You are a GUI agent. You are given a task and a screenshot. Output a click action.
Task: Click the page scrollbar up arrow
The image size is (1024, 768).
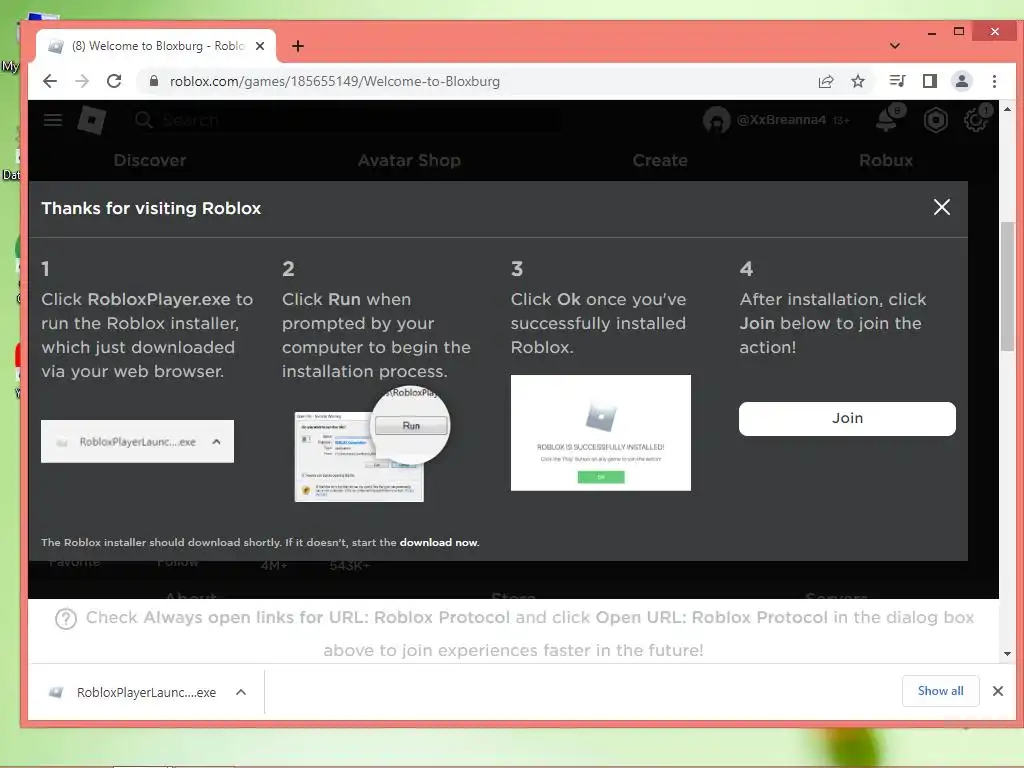(1007, 109)
